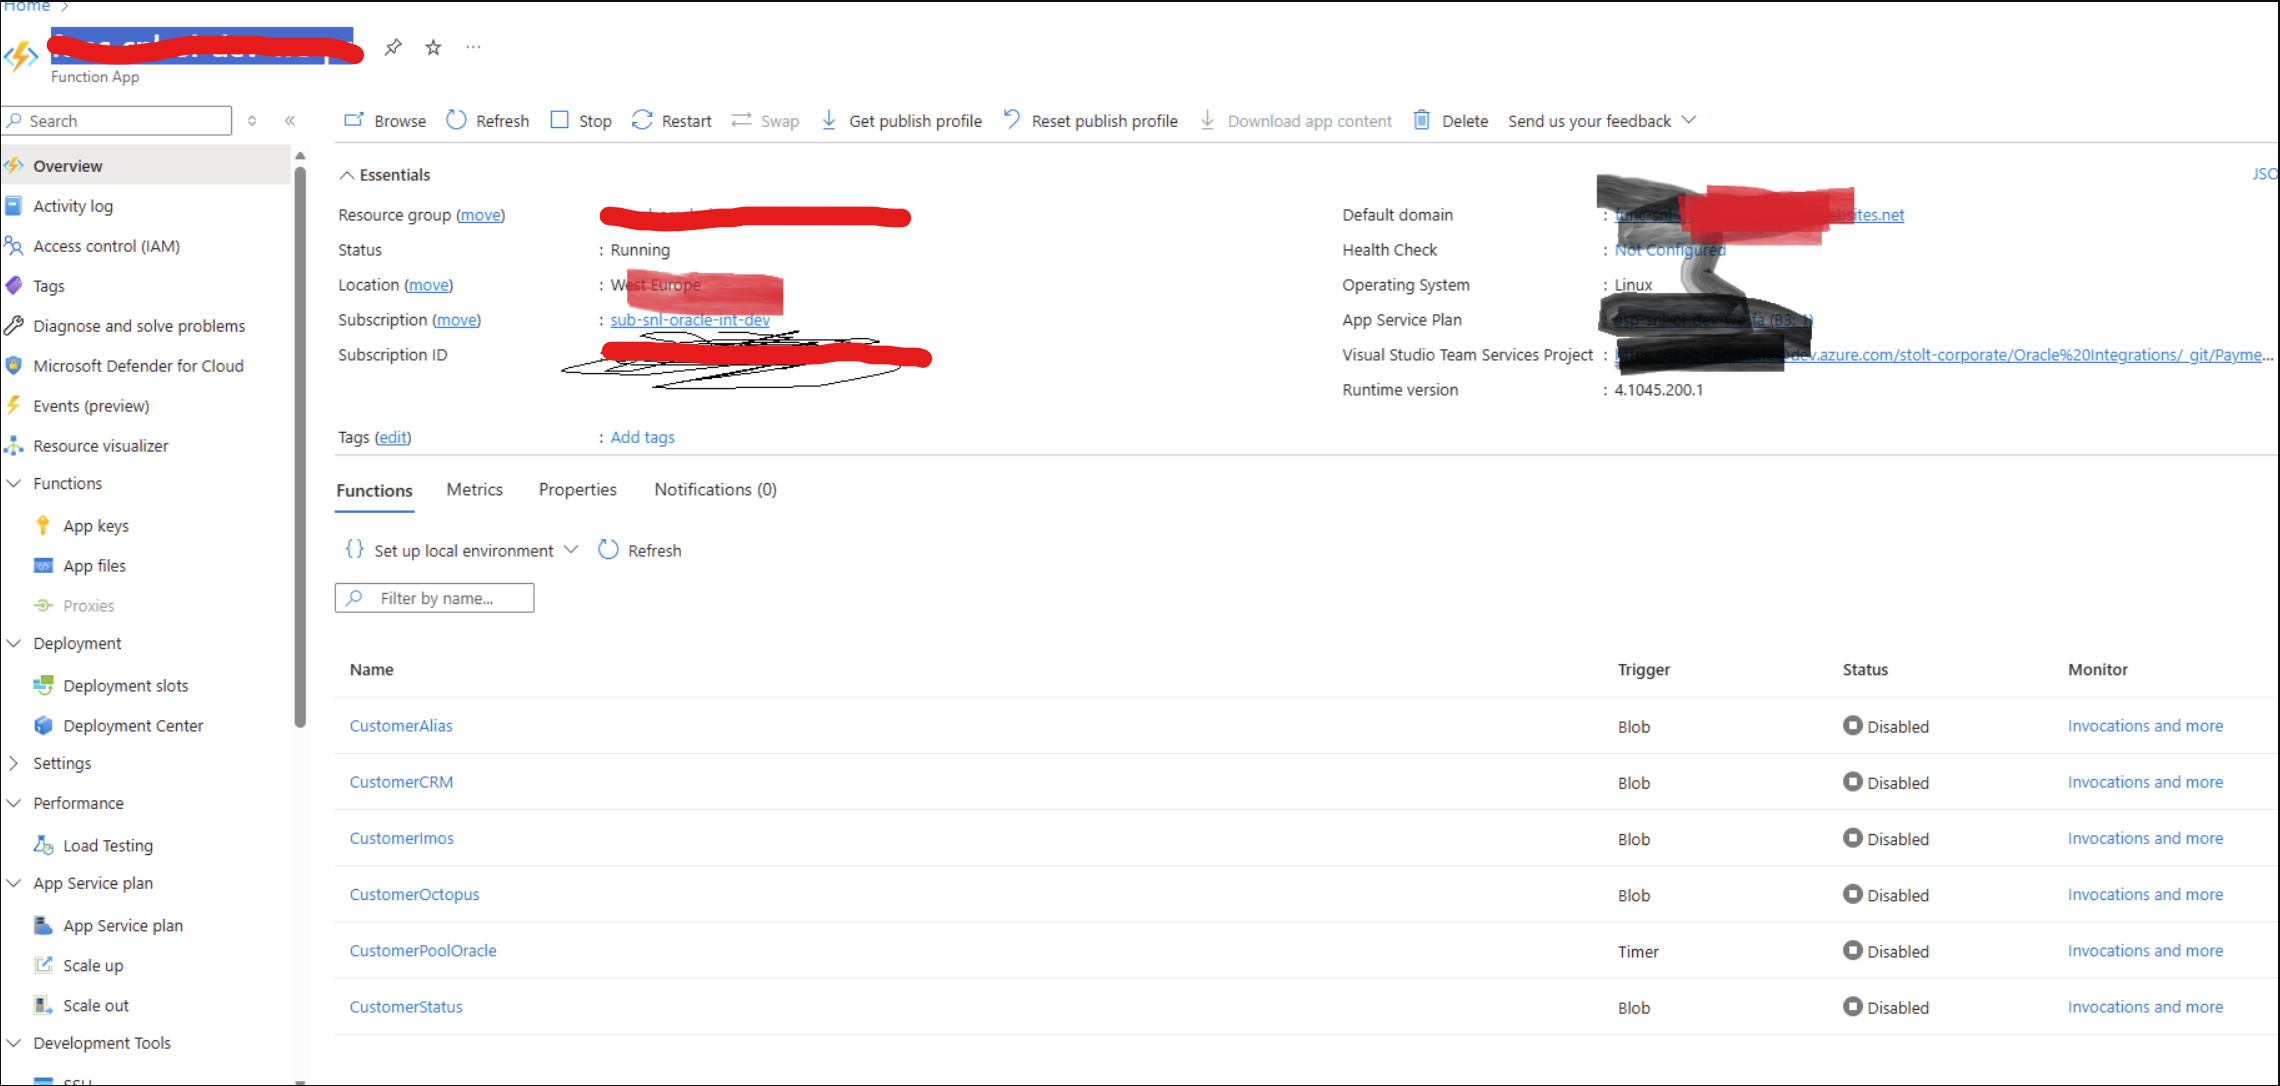Click the Restart toolbar icon
2280x1086 pixels.
(x=642, y=120)
